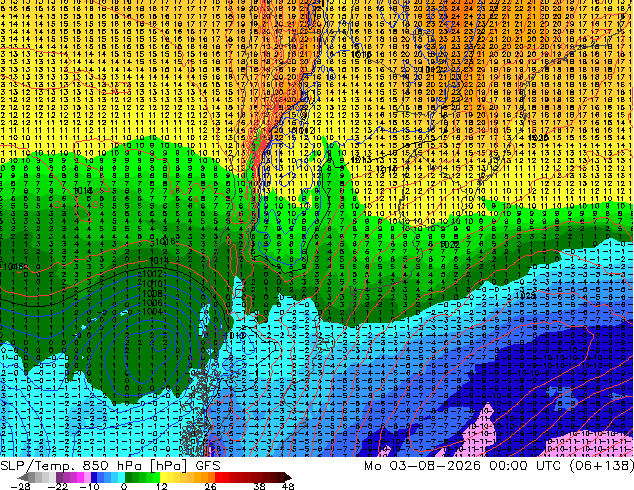Click the '26' legend value
The height and width of the screenshot is (490, 634).
pos(209,486)
